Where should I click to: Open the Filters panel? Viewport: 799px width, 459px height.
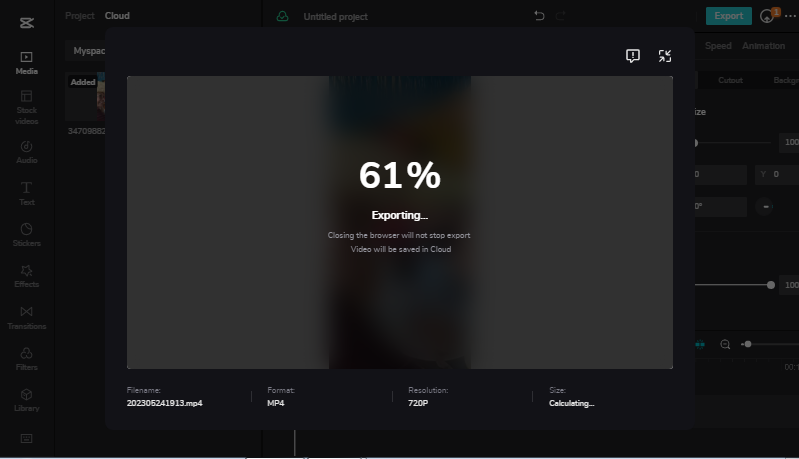pyautogui.click(x=27, y=357)
